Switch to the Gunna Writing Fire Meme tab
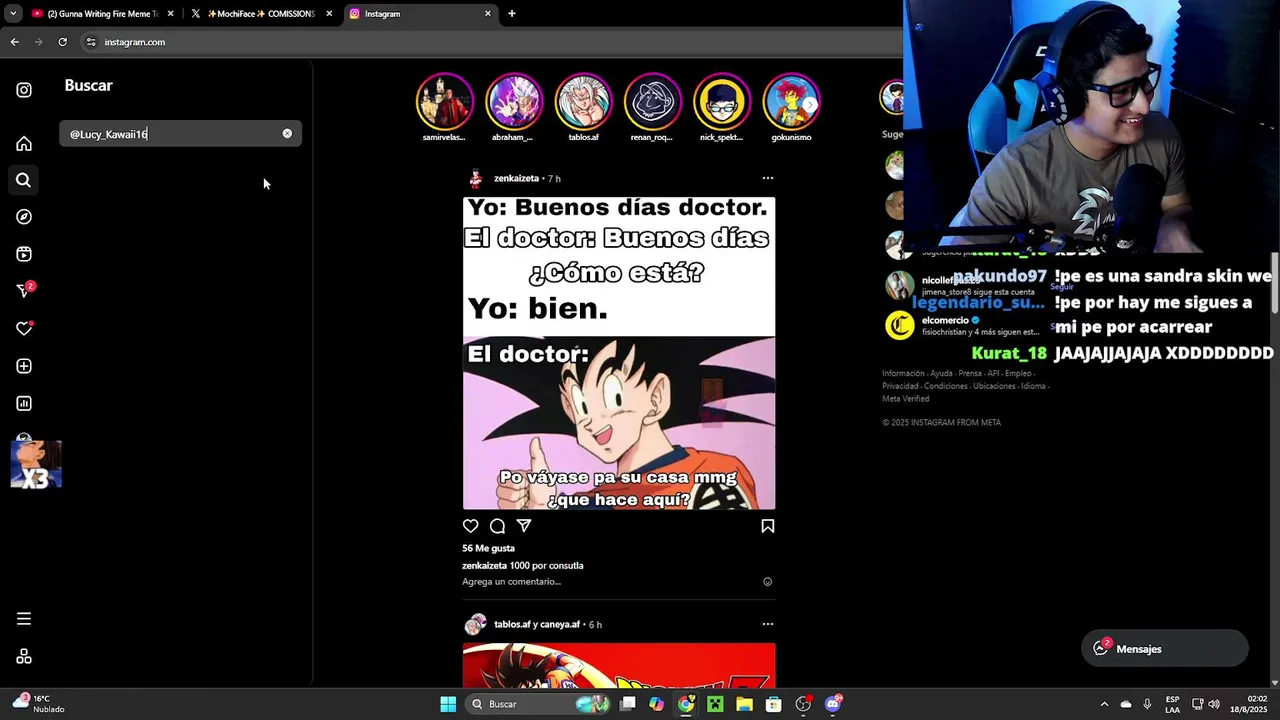Screen dimensions: 1280x720 [x=103, y=14]
